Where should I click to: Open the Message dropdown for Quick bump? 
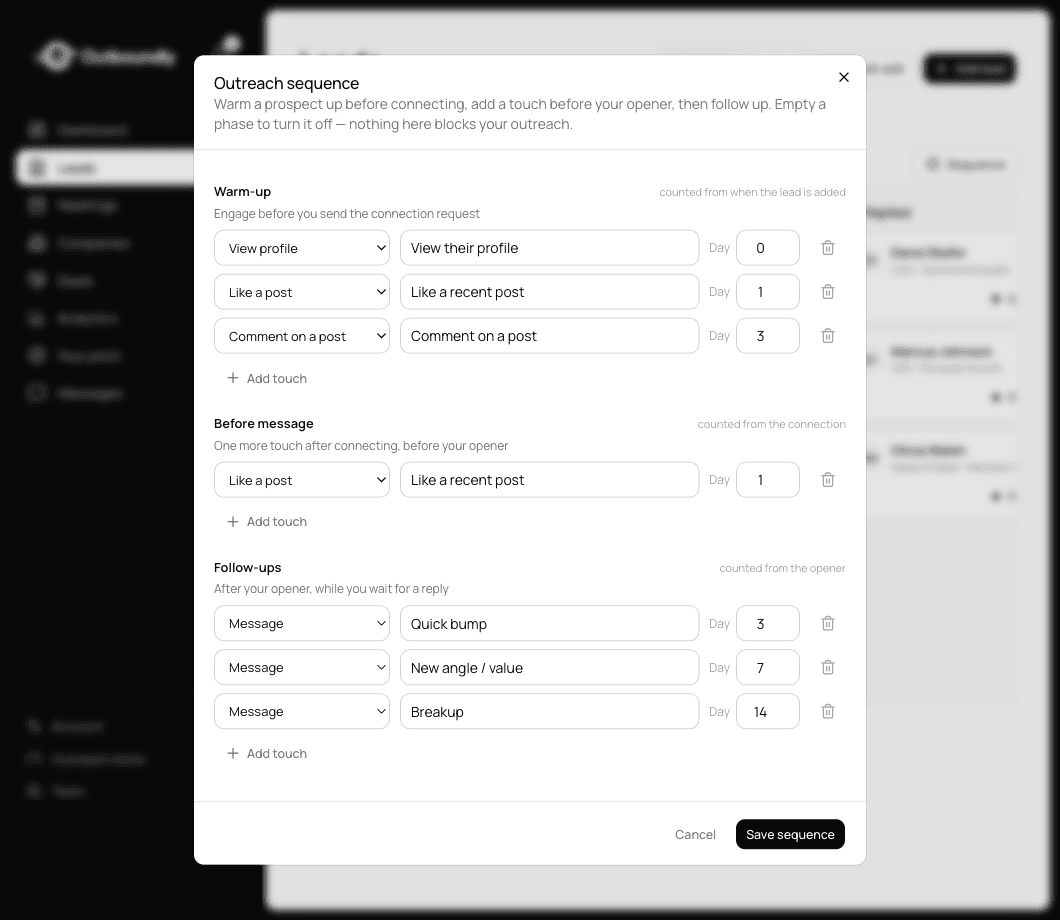click(302, 623)
